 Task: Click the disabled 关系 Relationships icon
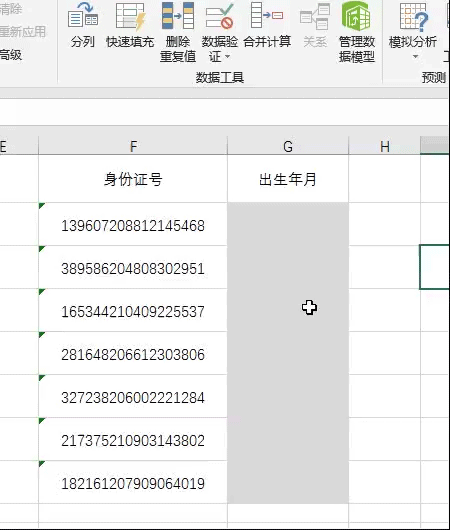pyautogui.click(x=315, y=25)
